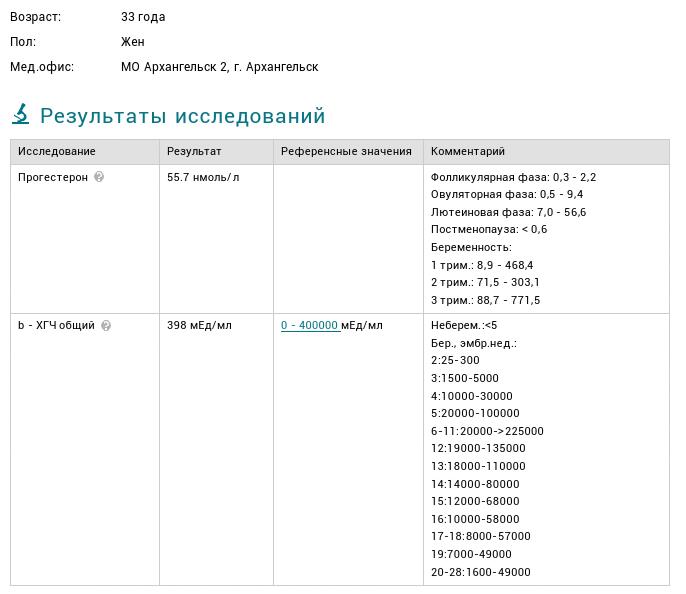Click the 14:14000-80000 range line
This screenshot has height=594, width=686.
(x=475, y=484)
